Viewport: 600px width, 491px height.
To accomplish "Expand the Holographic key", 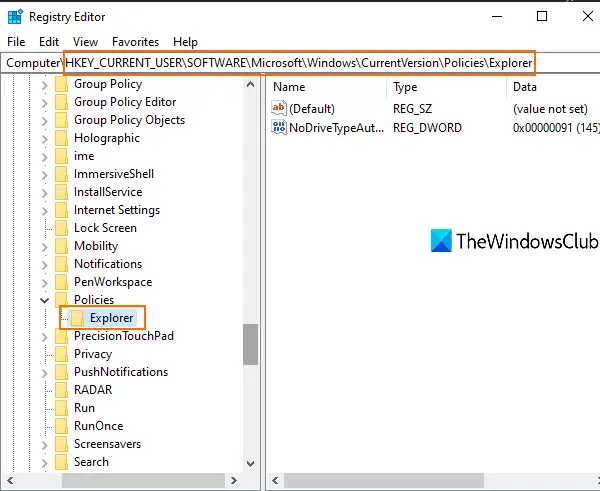I will pyautogui.click(x=44, y=139).
